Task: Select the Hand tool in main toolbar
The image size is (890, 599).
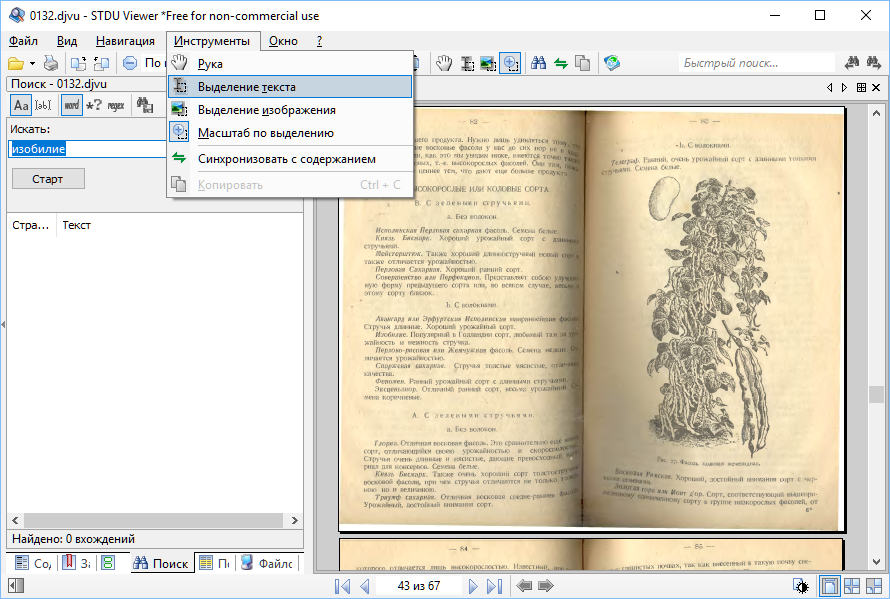Action: tap(444, 63)
